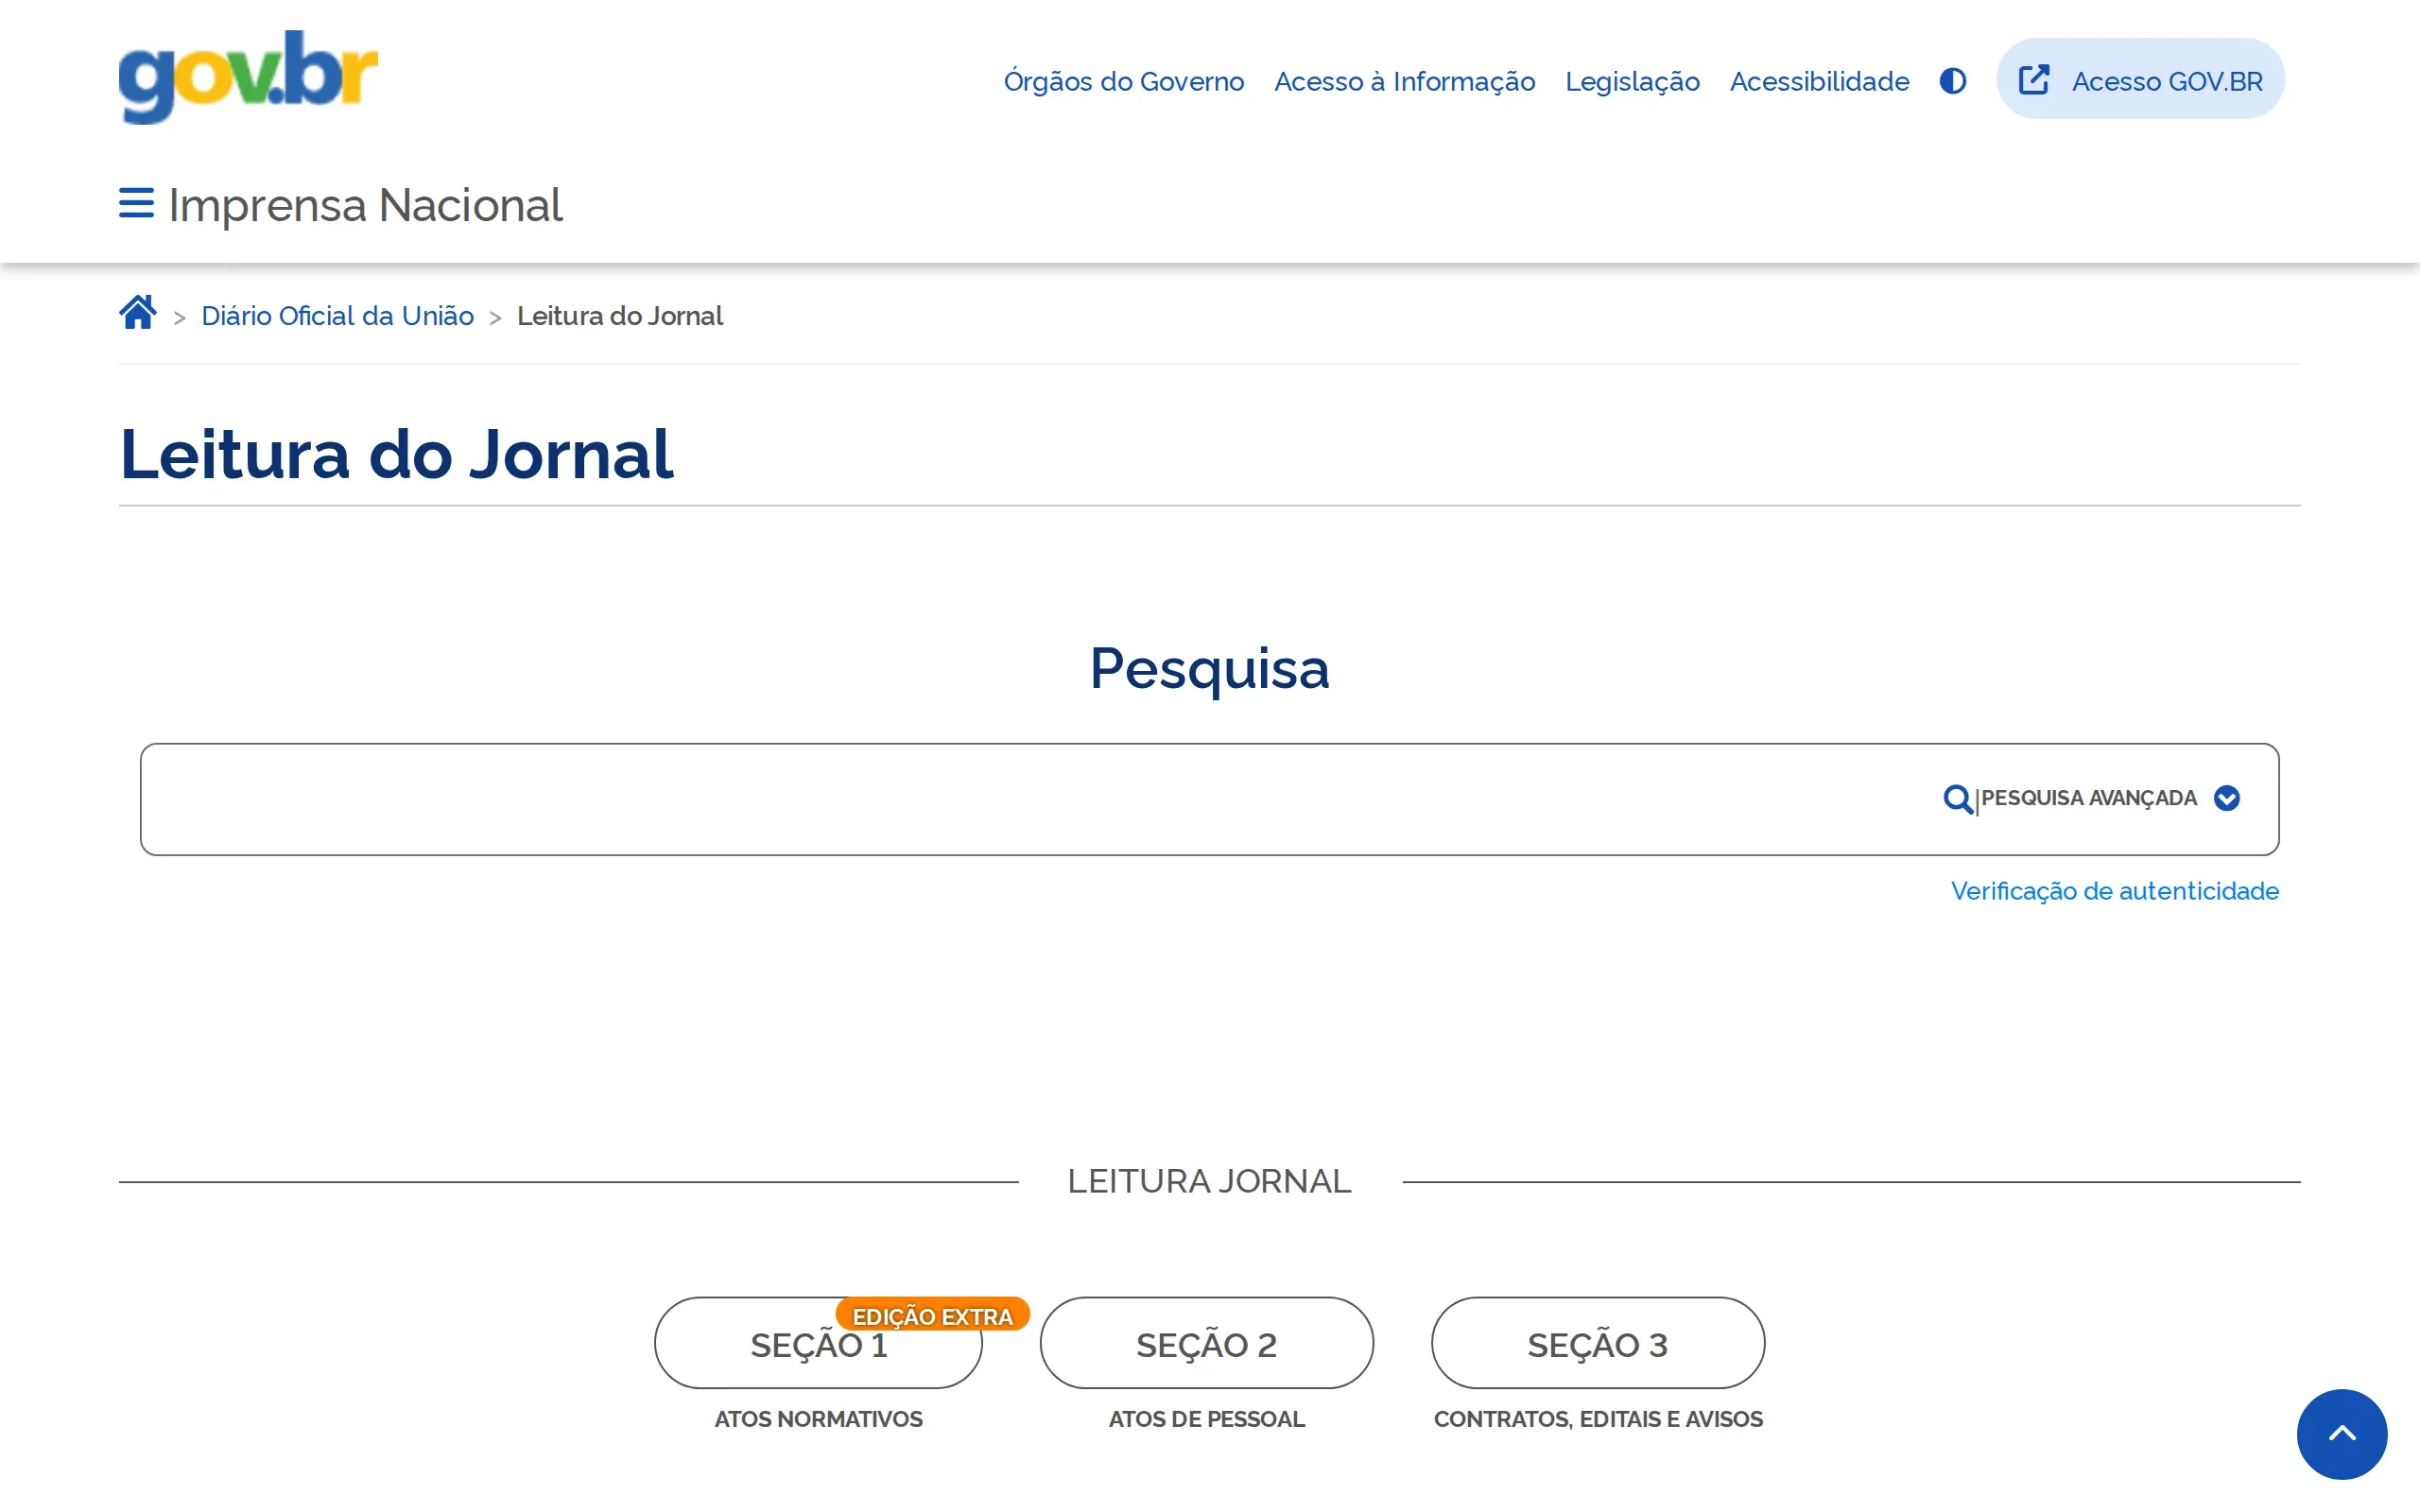Image resolution: width=2420 pixels, height=1512 pixels.
Task: Open the Acessibilidade menu item
Action: pos(1819,81)
